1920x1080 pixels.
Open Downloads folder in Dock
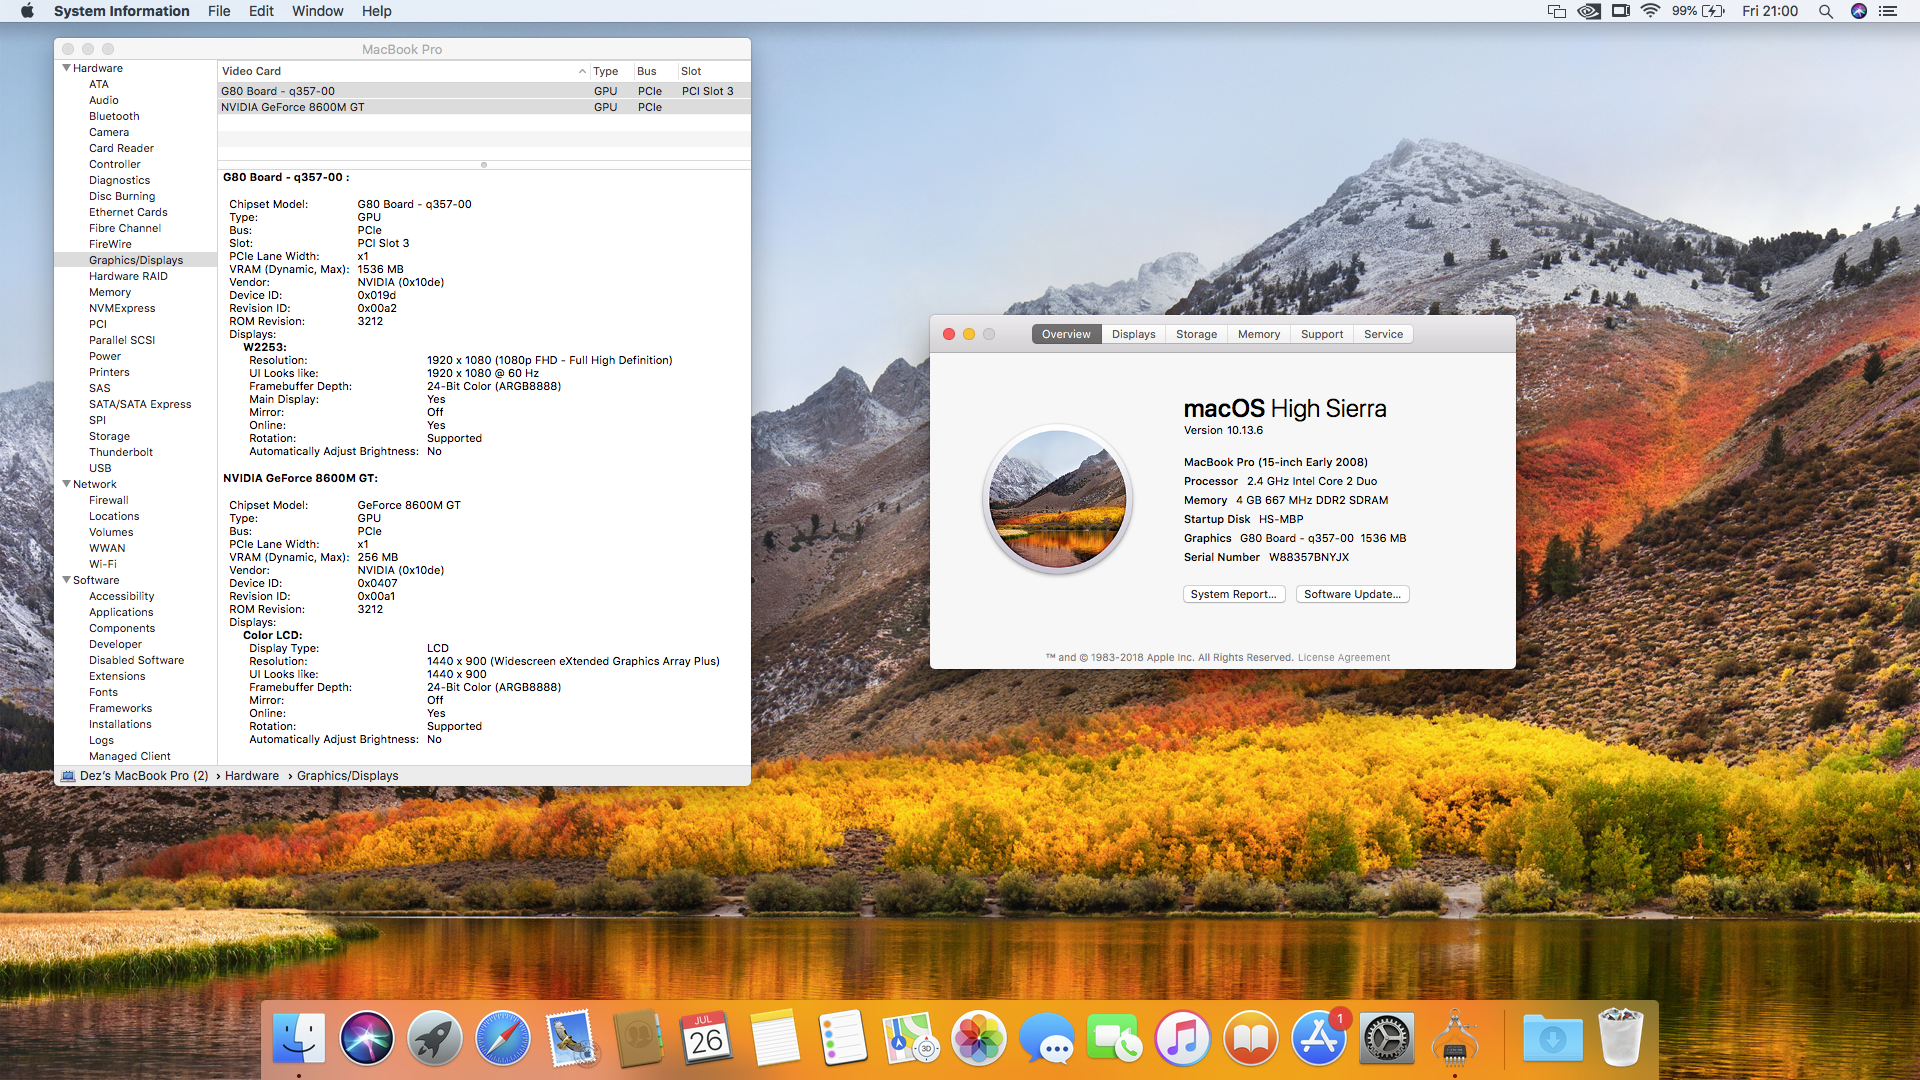pos(1553,1039)
